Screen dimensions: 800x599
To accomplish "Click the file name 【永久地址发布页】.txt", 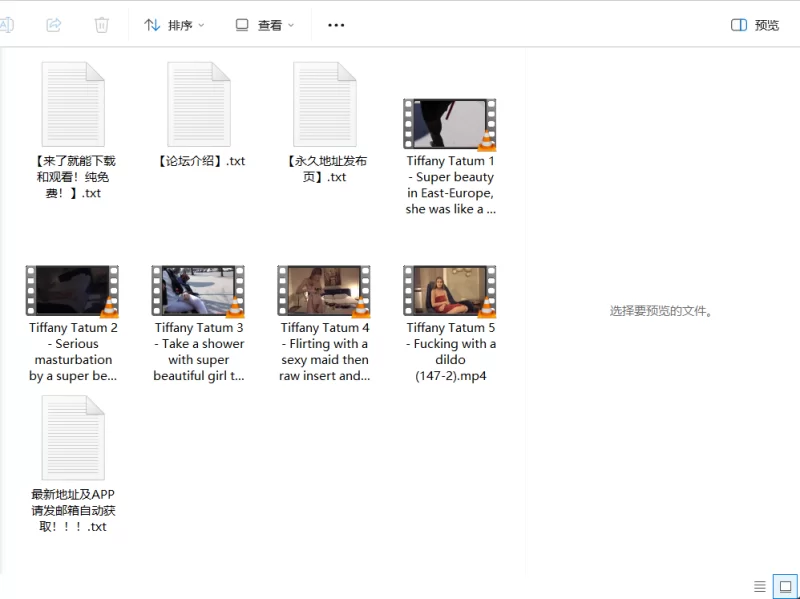I will (x=324, y=169).
